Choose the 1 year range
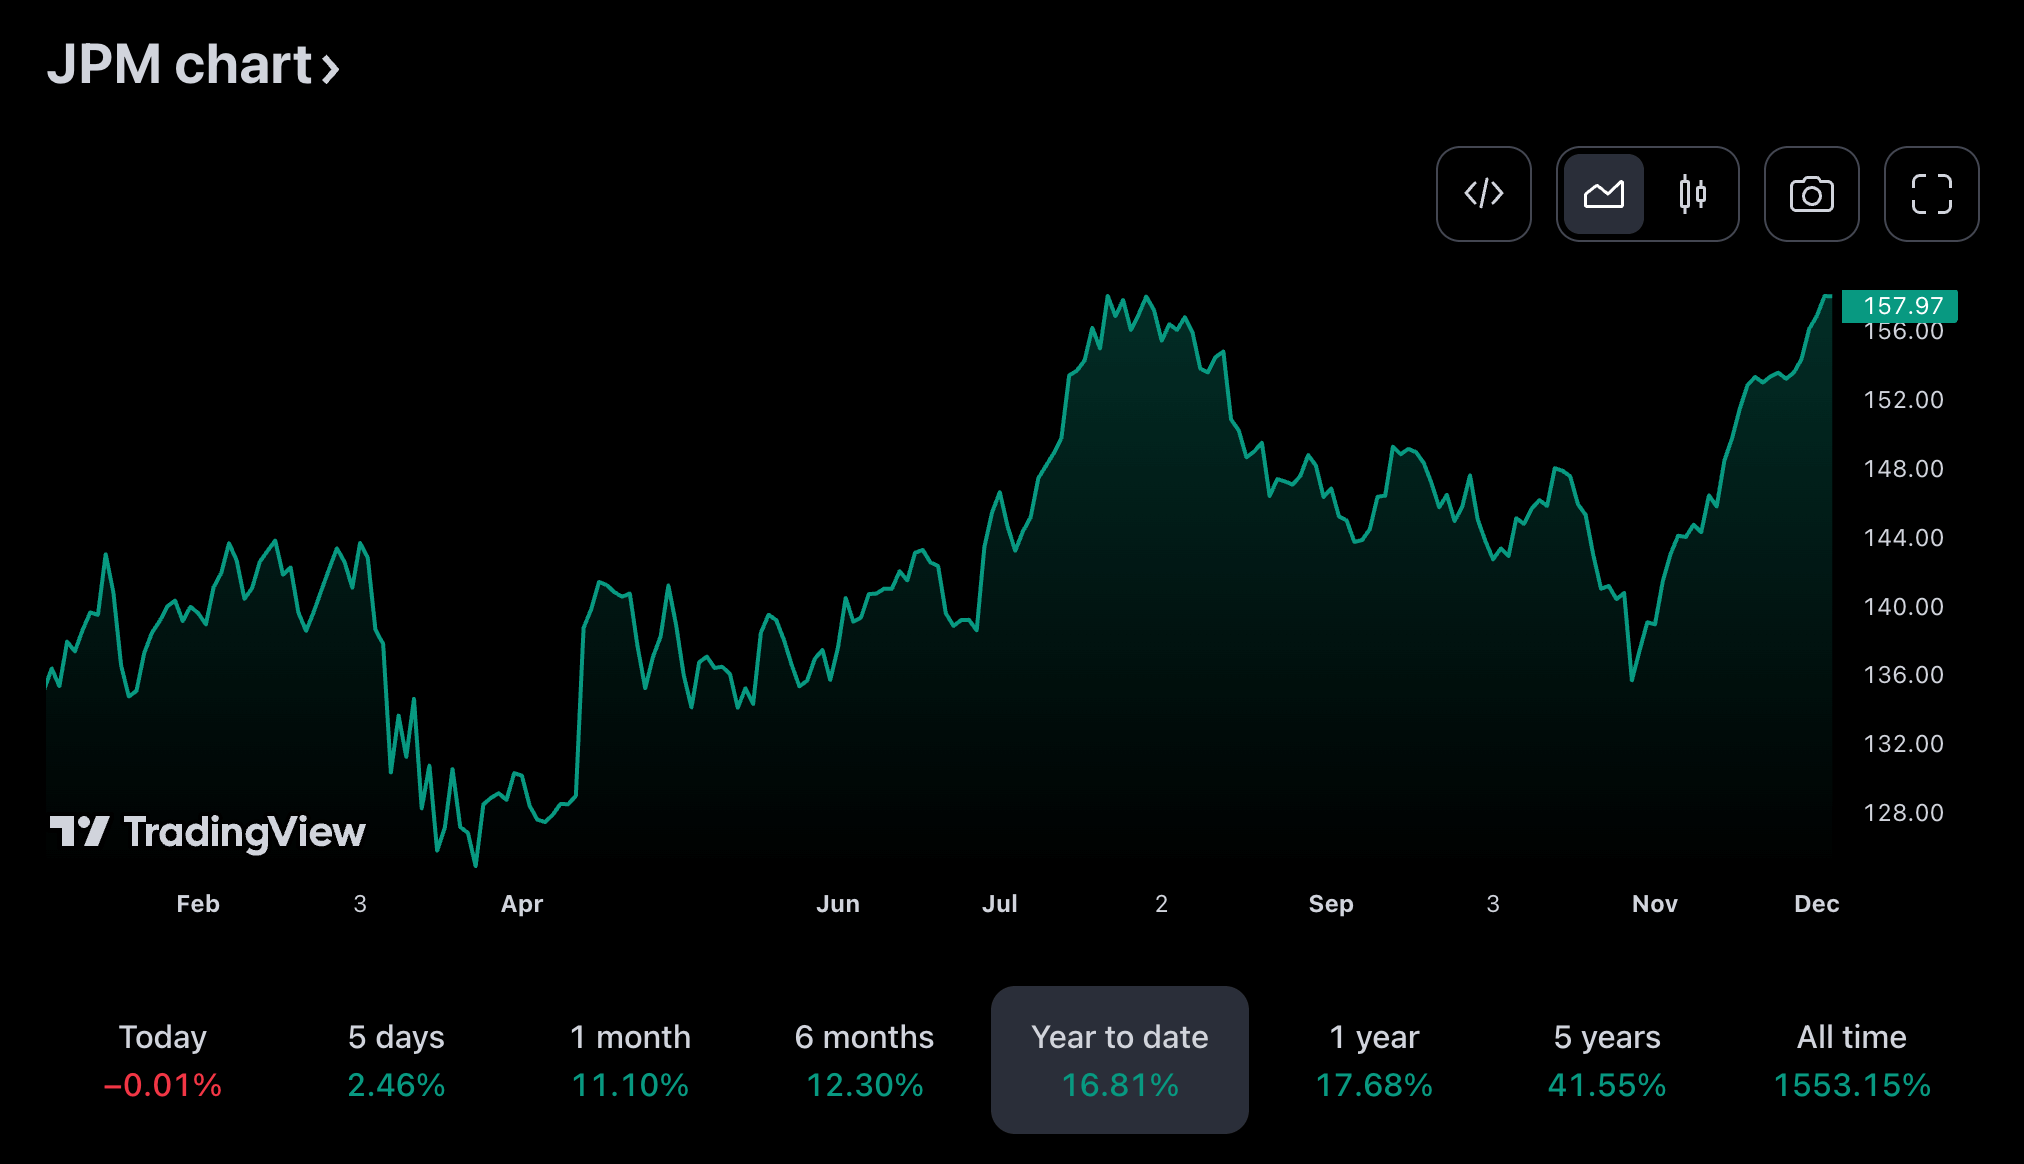 [x=1374, y=1059]
